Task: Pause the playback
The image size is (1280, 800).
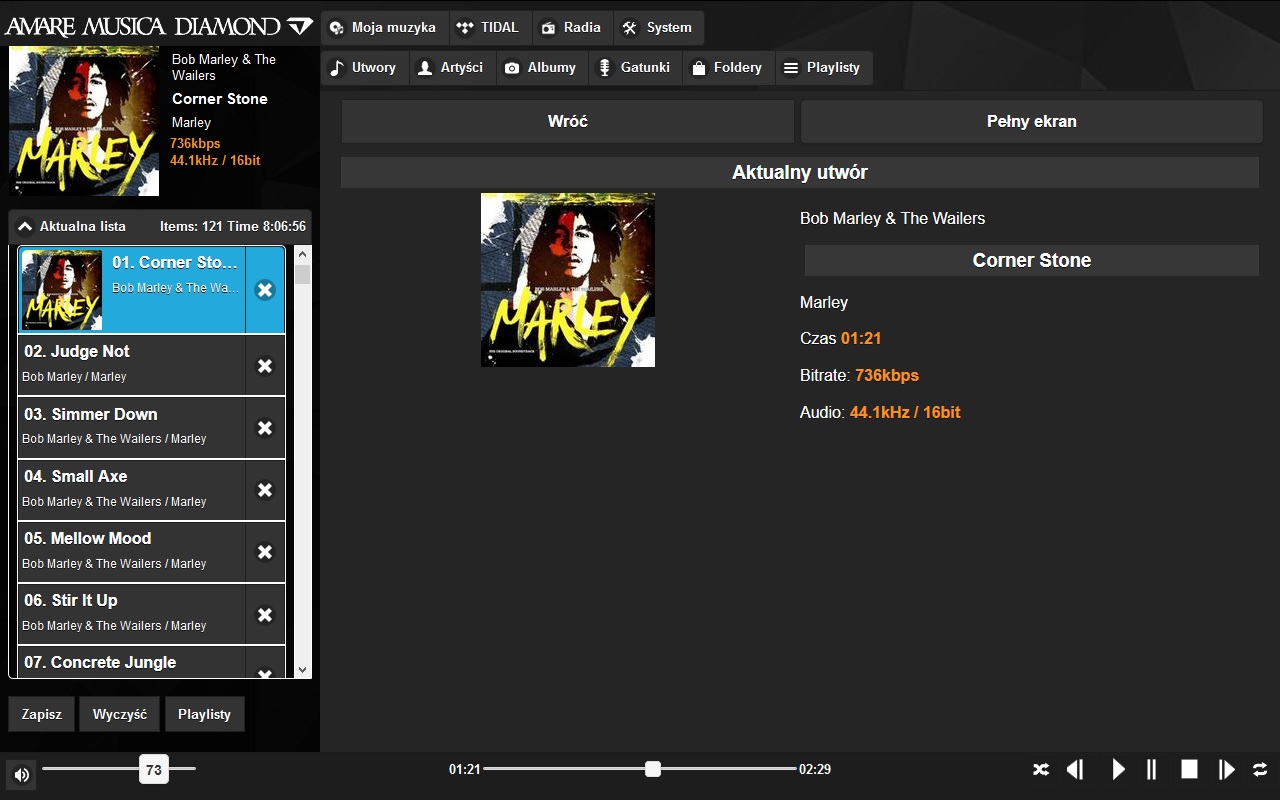Action: 1151,769
